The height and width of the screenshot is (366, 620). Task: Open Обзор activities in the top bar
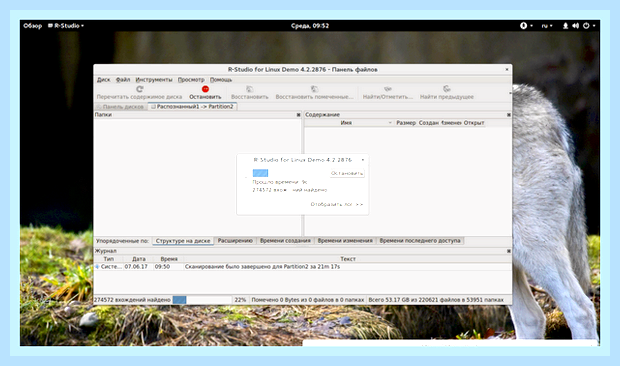click(32, 26)
